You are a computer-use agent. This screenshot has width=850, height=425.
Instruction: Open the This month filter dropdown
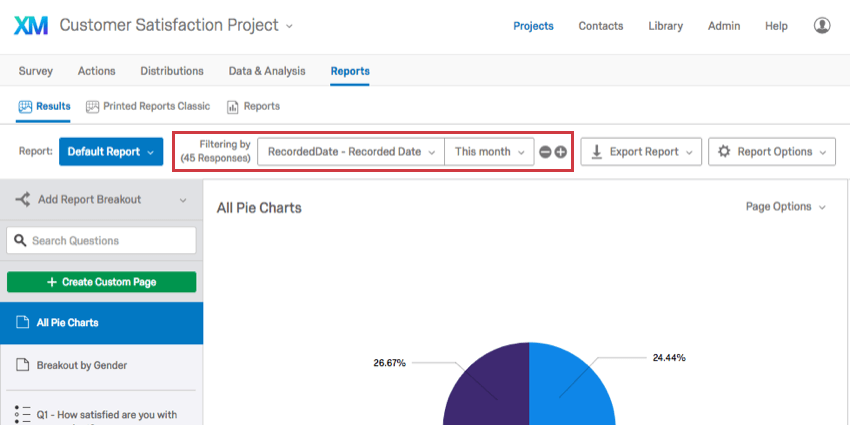point(489,152)
